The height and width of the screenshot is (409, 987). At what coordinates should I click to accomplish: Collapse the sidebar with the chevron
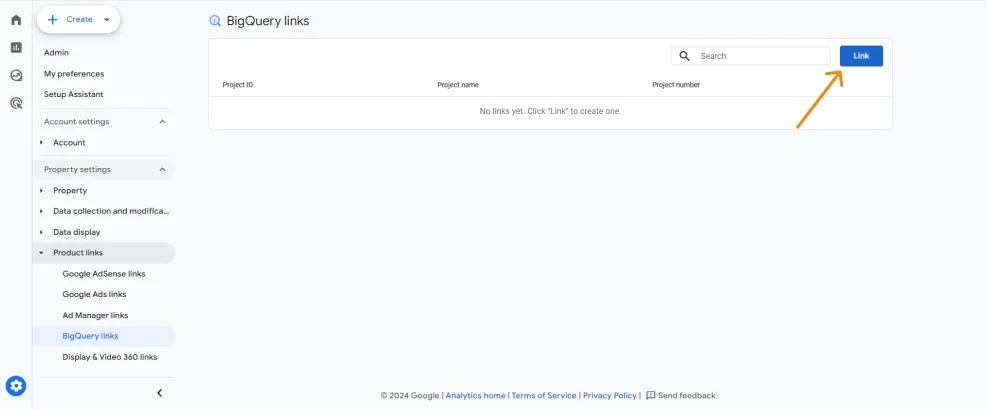159,393
